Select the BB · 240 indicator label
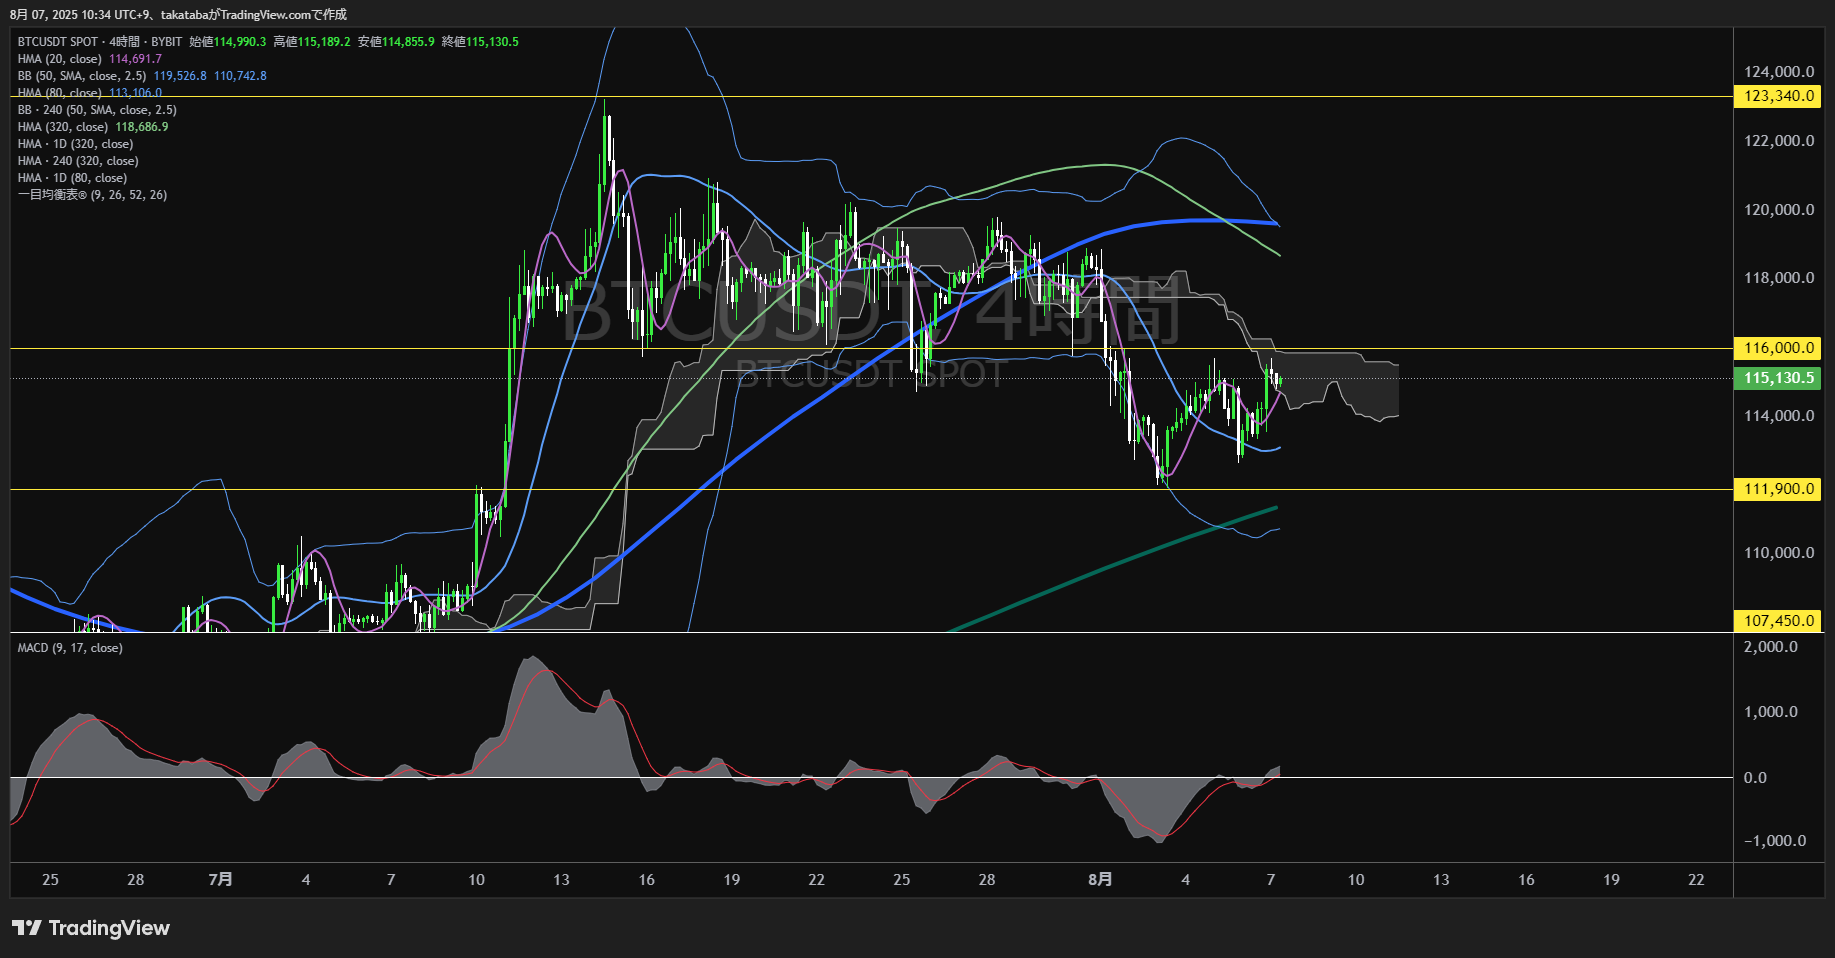The image size is (1835, 958). [97, 110]
